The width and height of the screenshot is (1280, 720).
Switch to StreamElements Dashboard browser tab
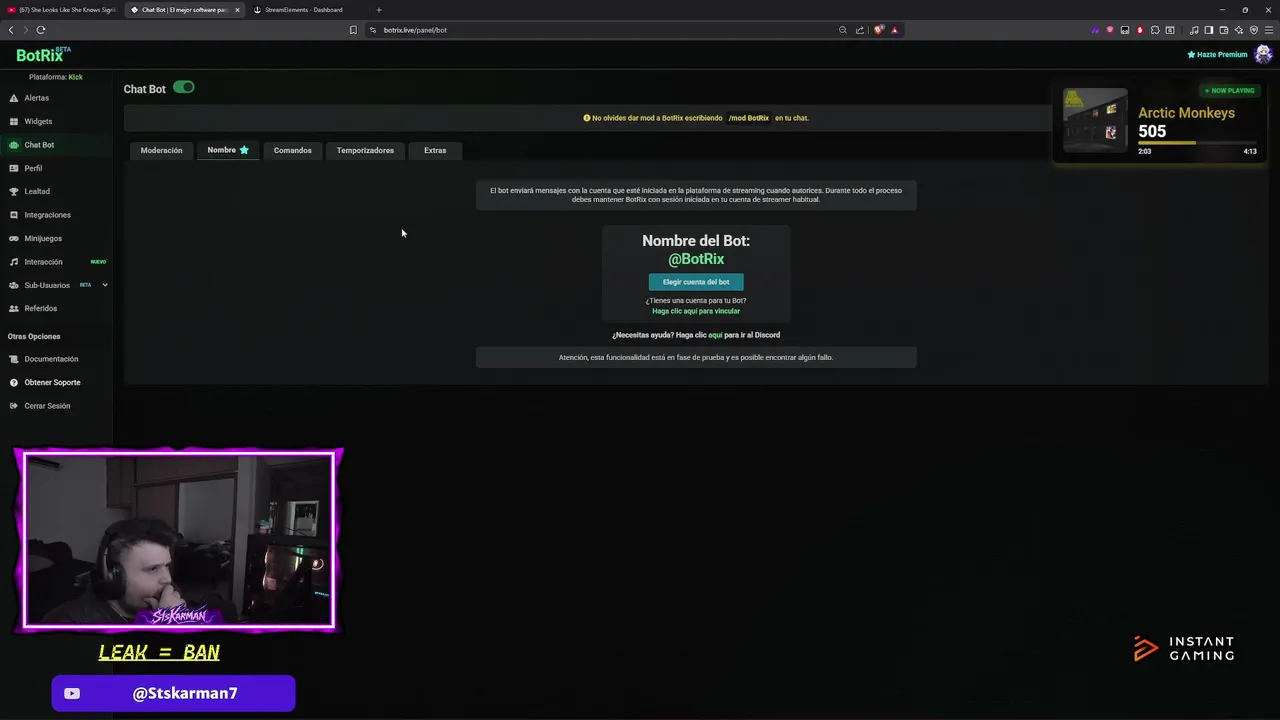tap(303, 10)
